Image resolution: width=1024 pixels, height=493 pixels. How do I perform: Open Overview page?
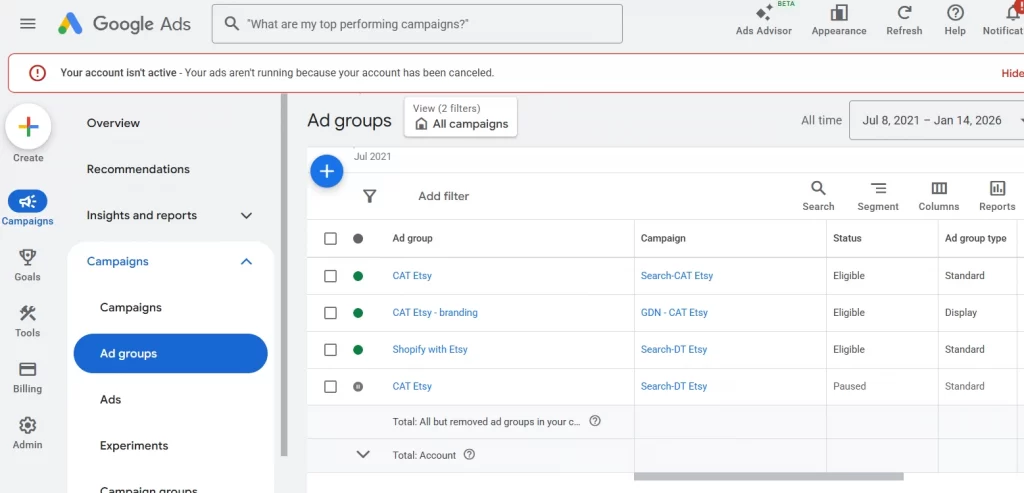tap(113, 123)
